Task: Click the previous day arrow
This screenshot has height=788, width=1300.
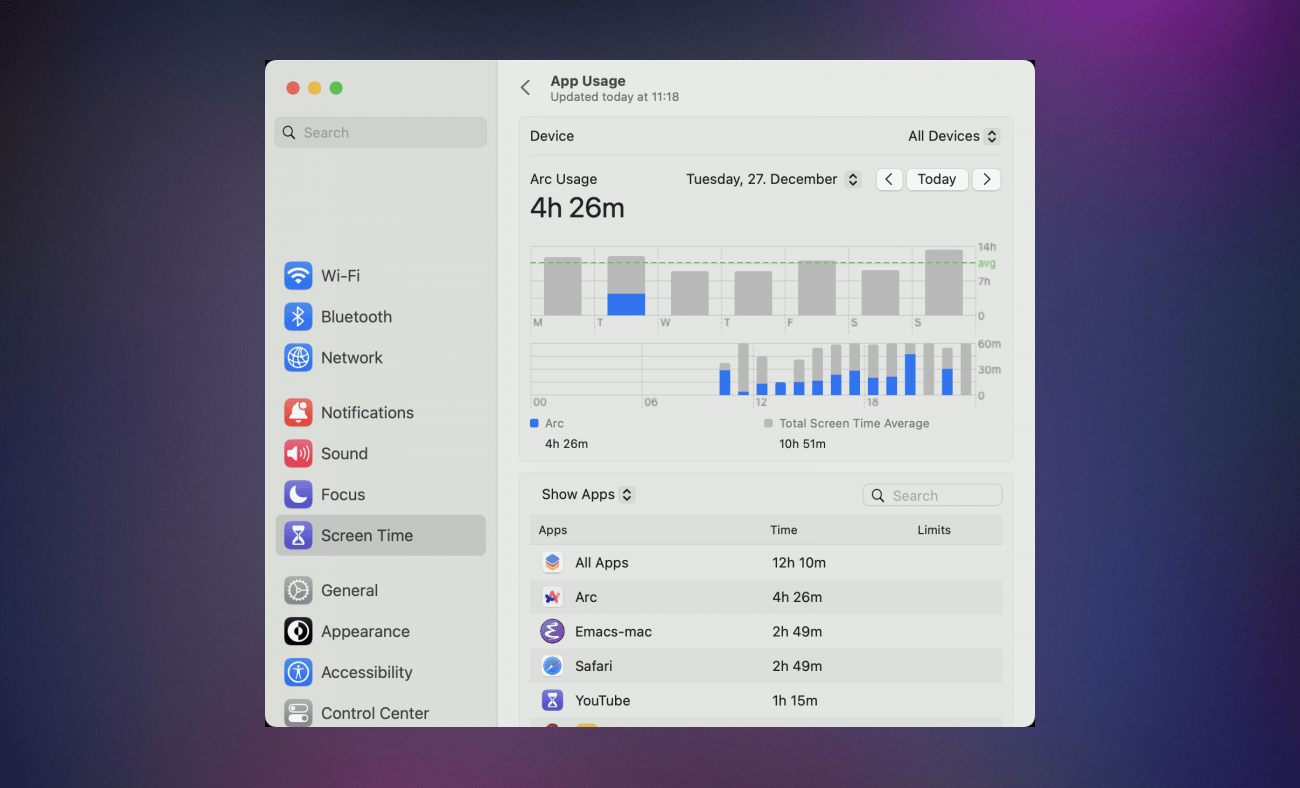Action: (889, 179)
